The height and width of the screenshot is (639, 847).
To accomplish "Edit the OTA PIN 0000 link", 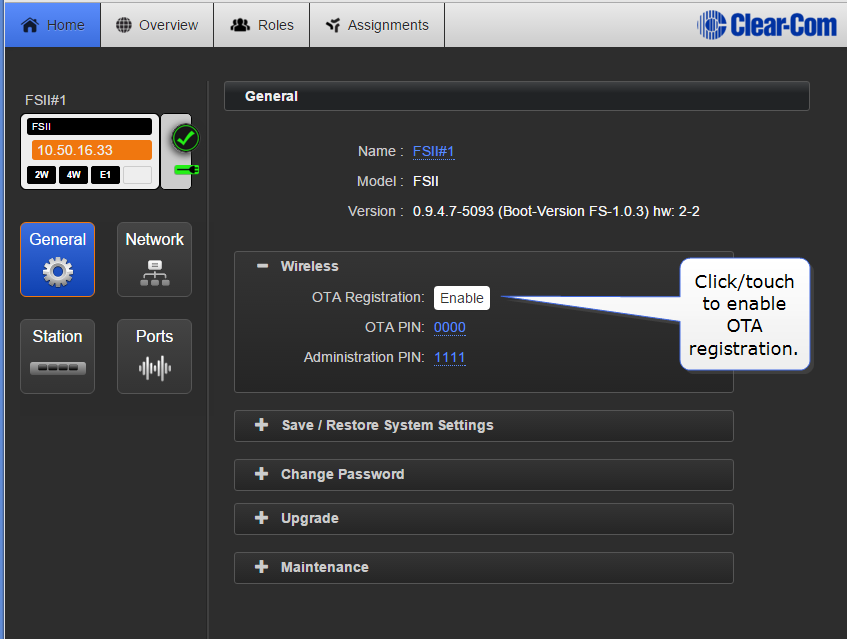I will (449, 327).
